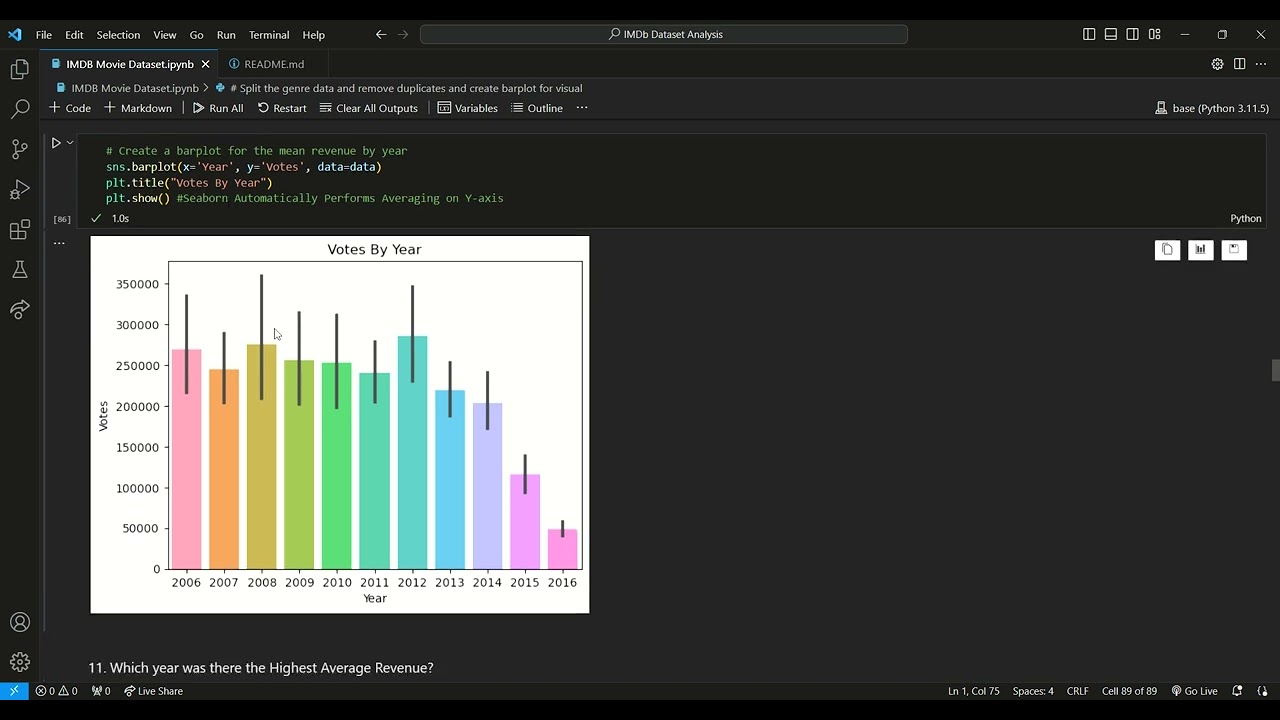Click the VS Code logo icon
This screenshot has width=1280, height=720.
click(14, 34)
